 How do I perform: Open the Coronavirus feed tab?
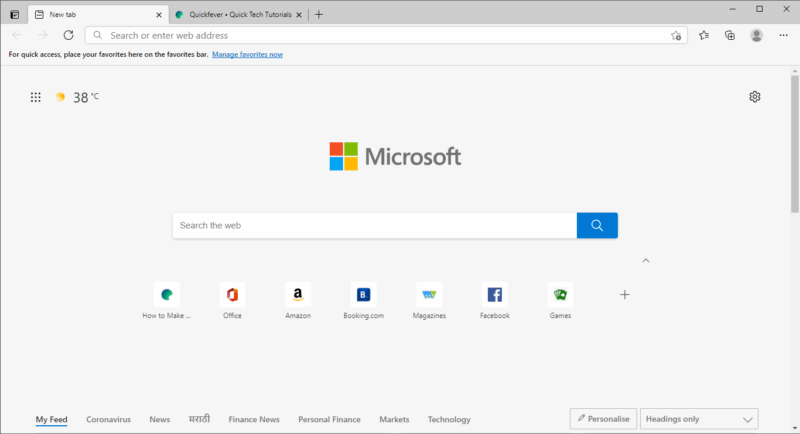pyautogui.click(x=108, y=419)
